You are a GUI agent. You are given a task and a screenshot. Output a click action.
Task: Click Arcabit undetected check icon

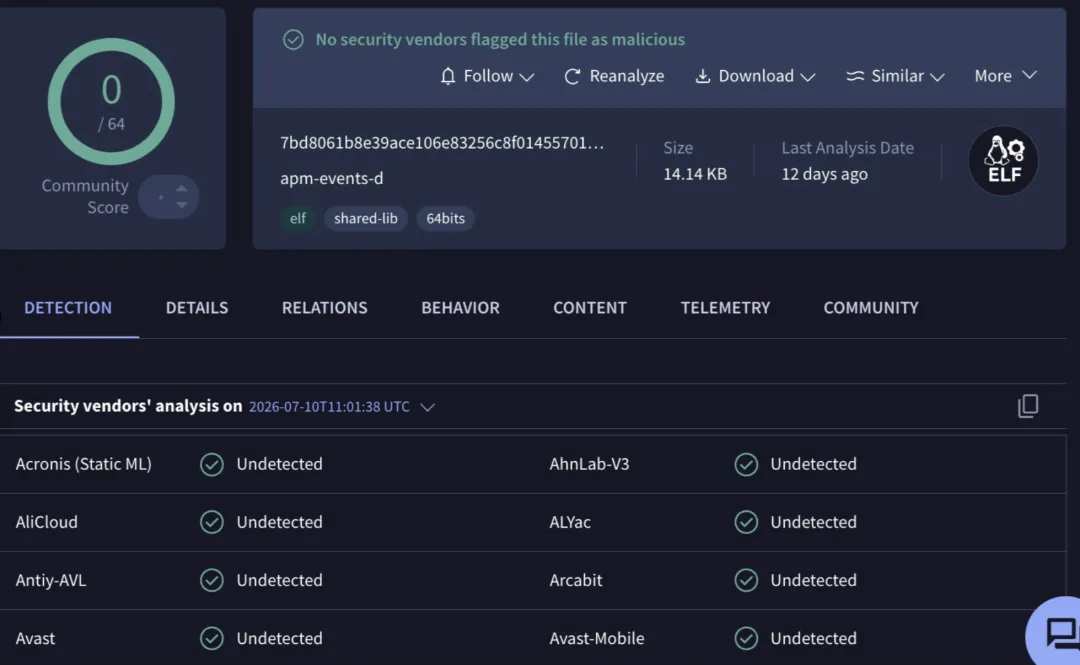click(746, 580)
